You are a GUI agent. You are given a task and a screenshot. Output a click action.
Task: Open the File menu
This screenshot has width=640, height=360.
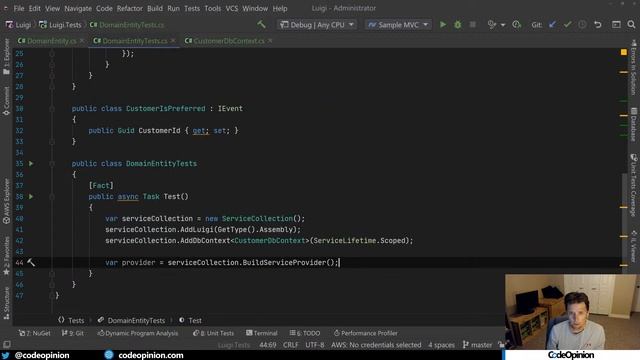(x=19, y=8)
